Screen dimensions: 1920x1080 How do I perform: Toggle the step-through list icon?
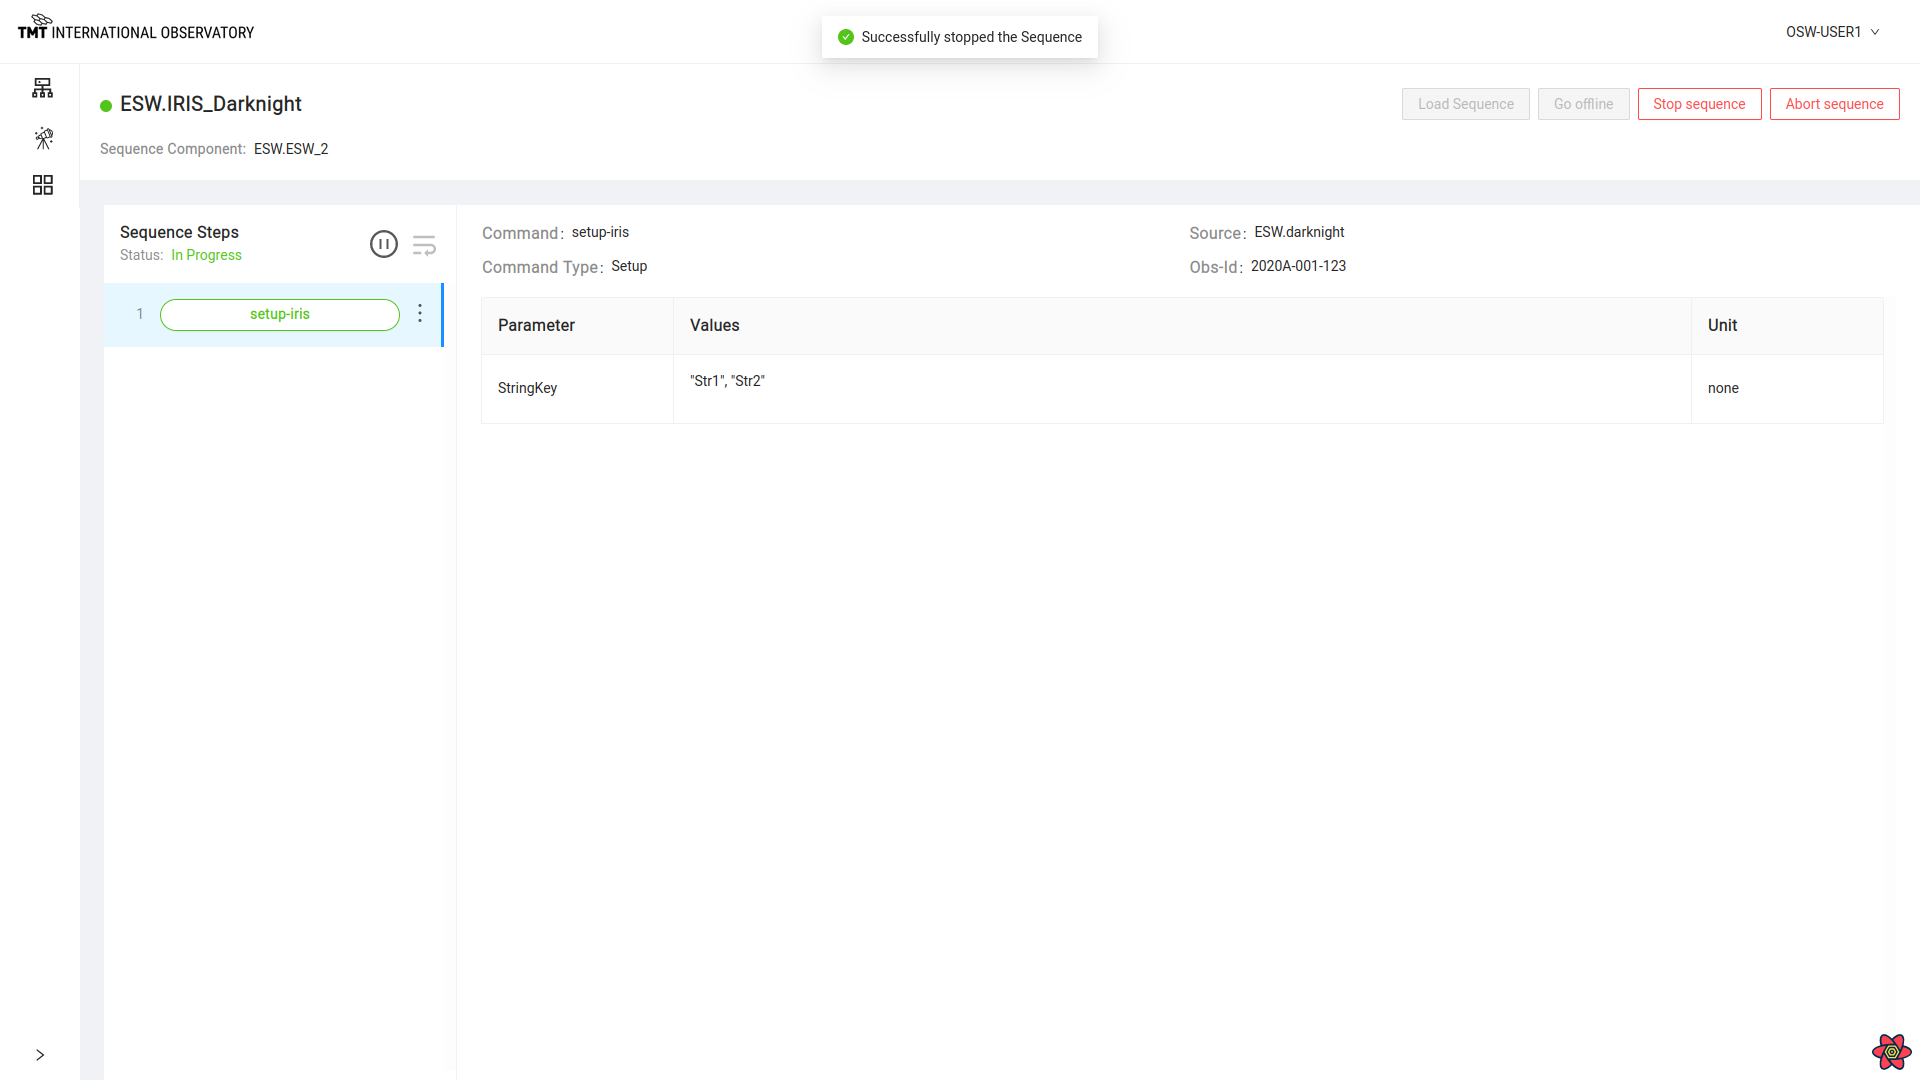pyautogui.click(x=424, y=245)
